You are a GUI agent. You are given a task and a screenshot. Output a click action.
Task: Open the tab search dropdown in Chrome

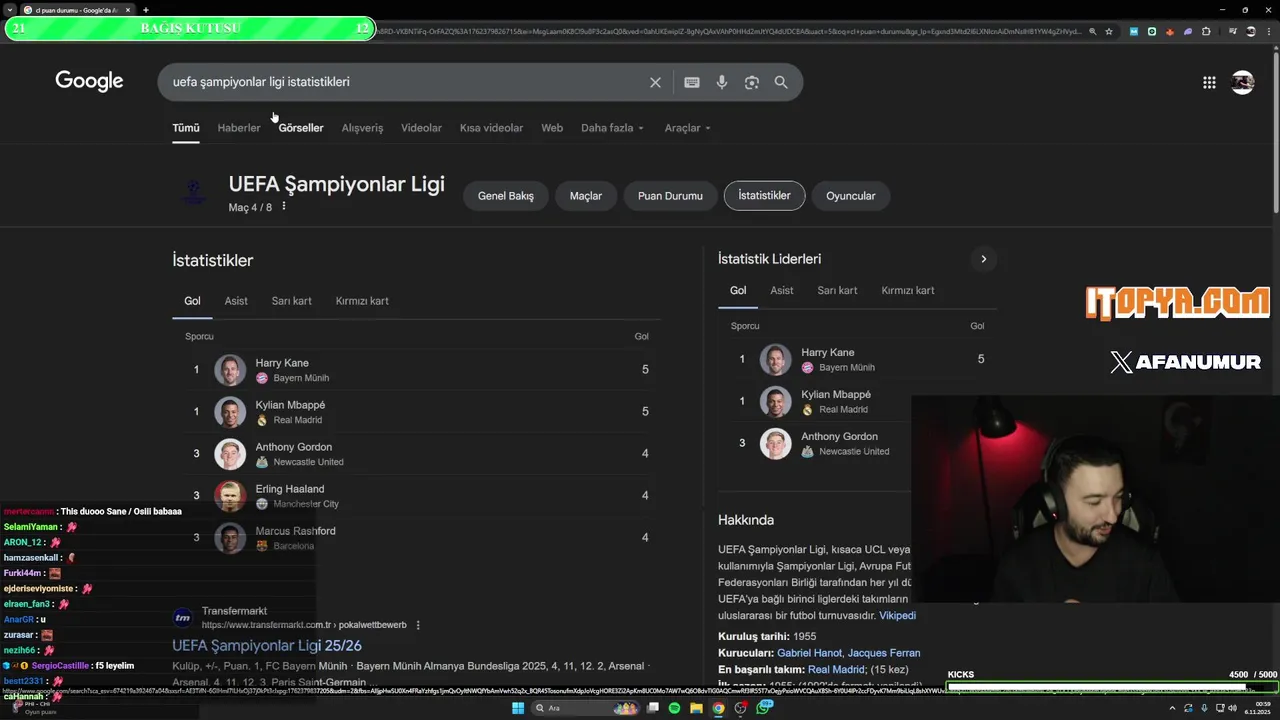pyautogui.click(x=10, y=10)
